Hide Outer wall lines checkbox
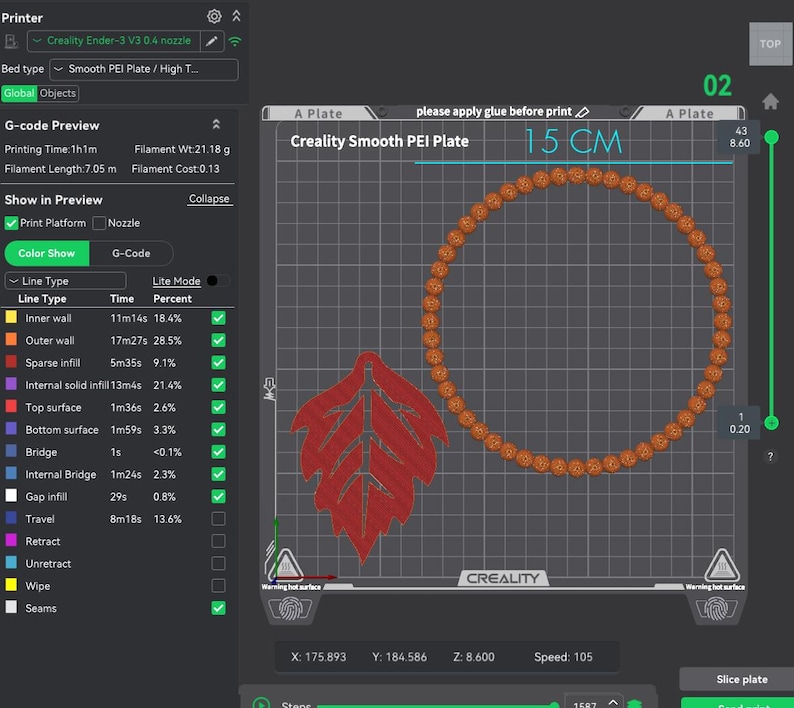This screenshot has height=708, width=794. coord(218,340)
